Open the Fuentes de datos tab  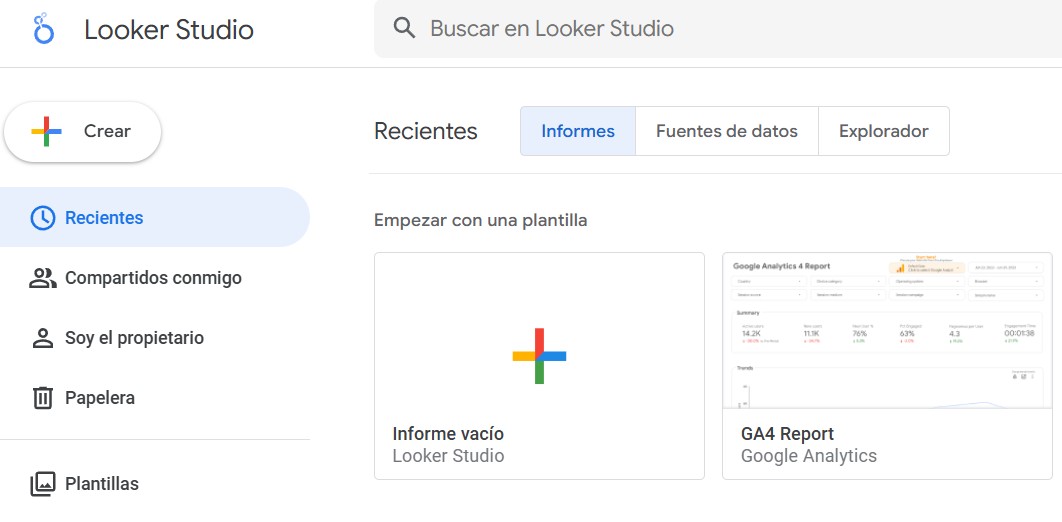point(726,131)
